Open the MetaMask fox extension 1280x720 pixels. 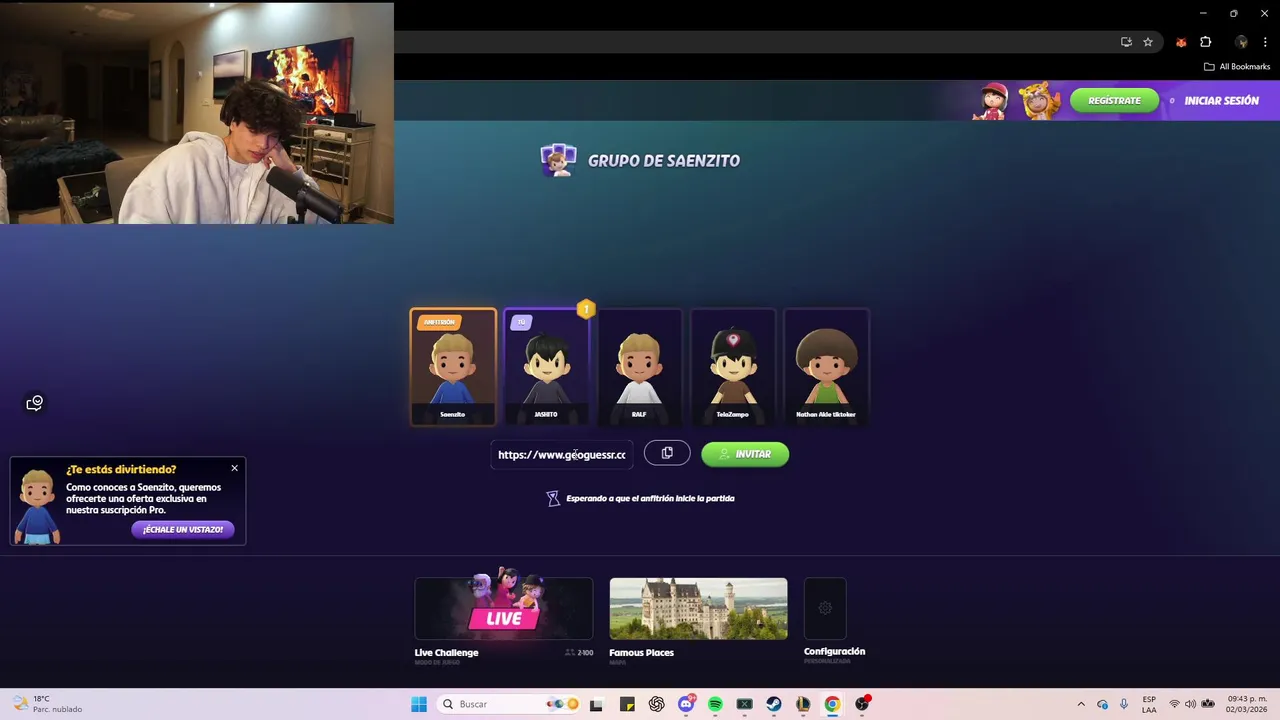coord(1181,42)
